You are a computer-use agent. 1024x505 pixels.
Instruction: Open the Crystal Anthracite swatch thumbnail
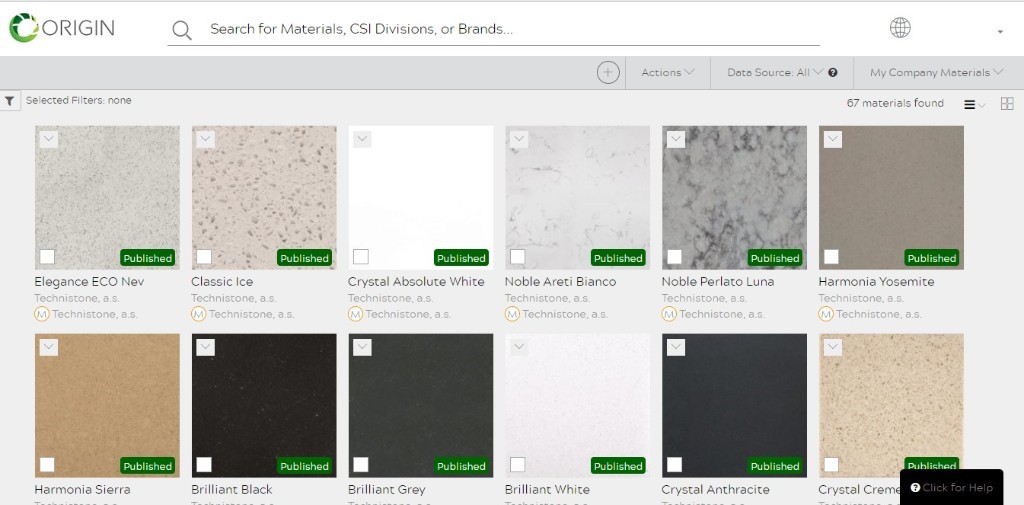tap(734, 405)
